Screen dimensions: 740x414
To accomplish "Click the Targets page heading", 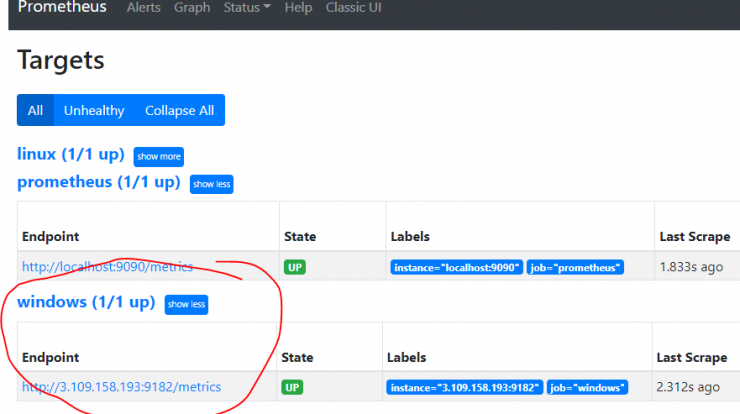I will (x=61, y=60).
